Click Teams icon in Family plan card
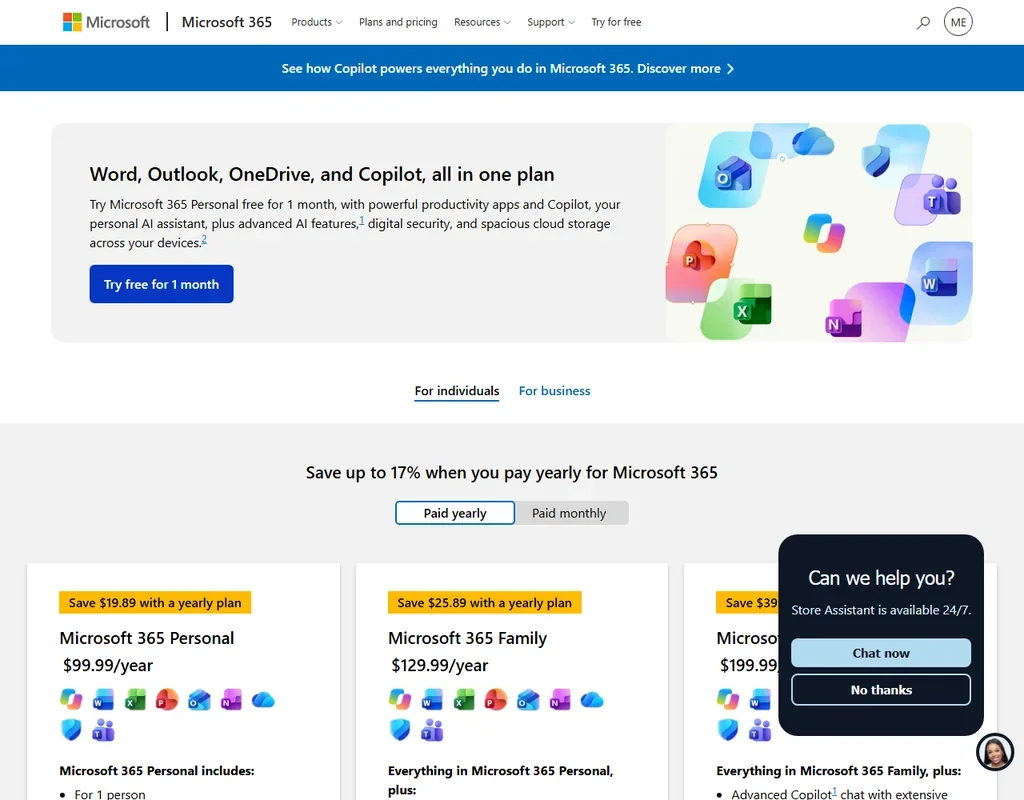 (432, 729)
